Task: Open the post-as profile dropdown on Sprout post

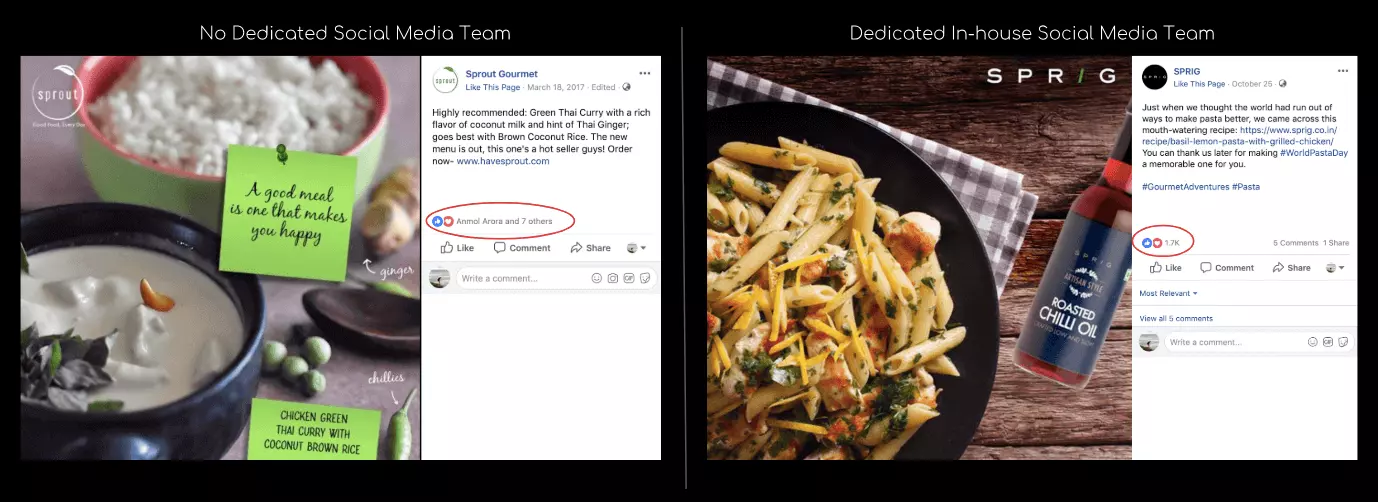Action: pos(636,248)
